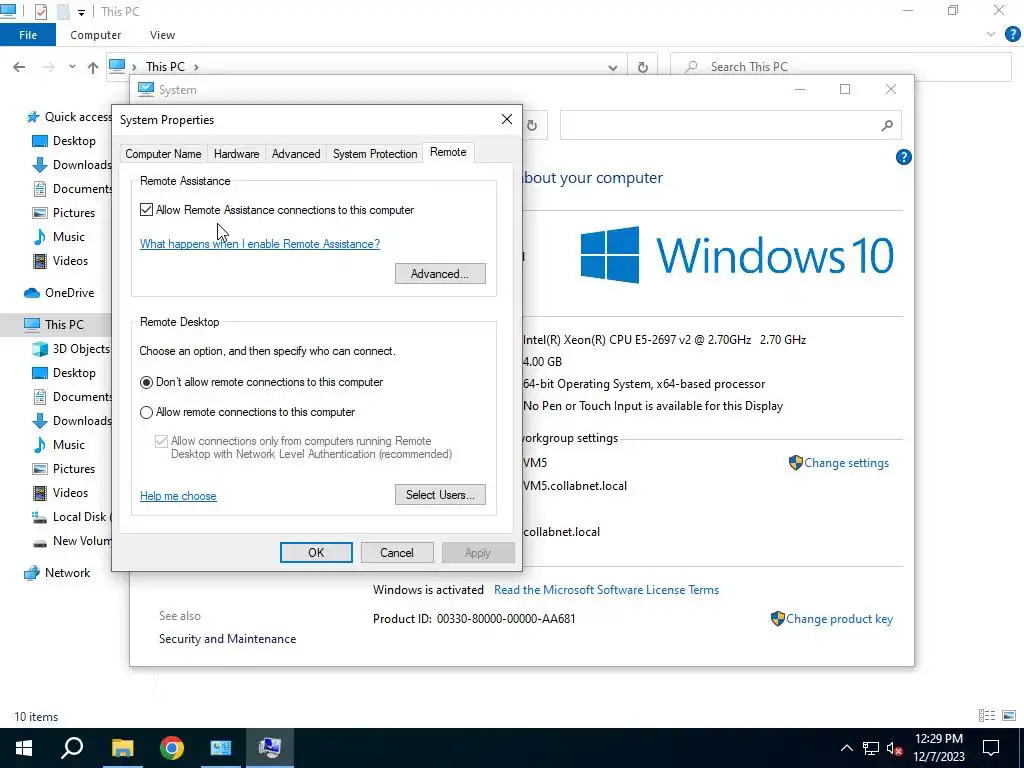Click the refresh icon in System window
The height and width of the screenshot is (768, 1024).
(x=532, y=125)
